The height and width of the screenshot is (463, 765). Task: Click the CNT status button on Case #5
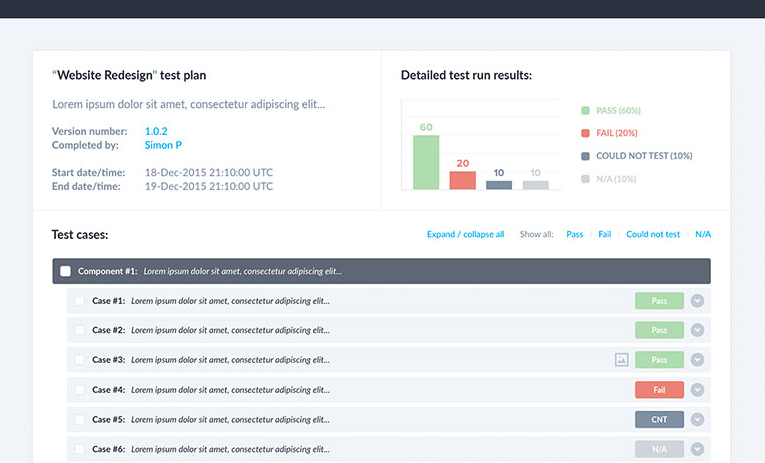coord(659,420)
